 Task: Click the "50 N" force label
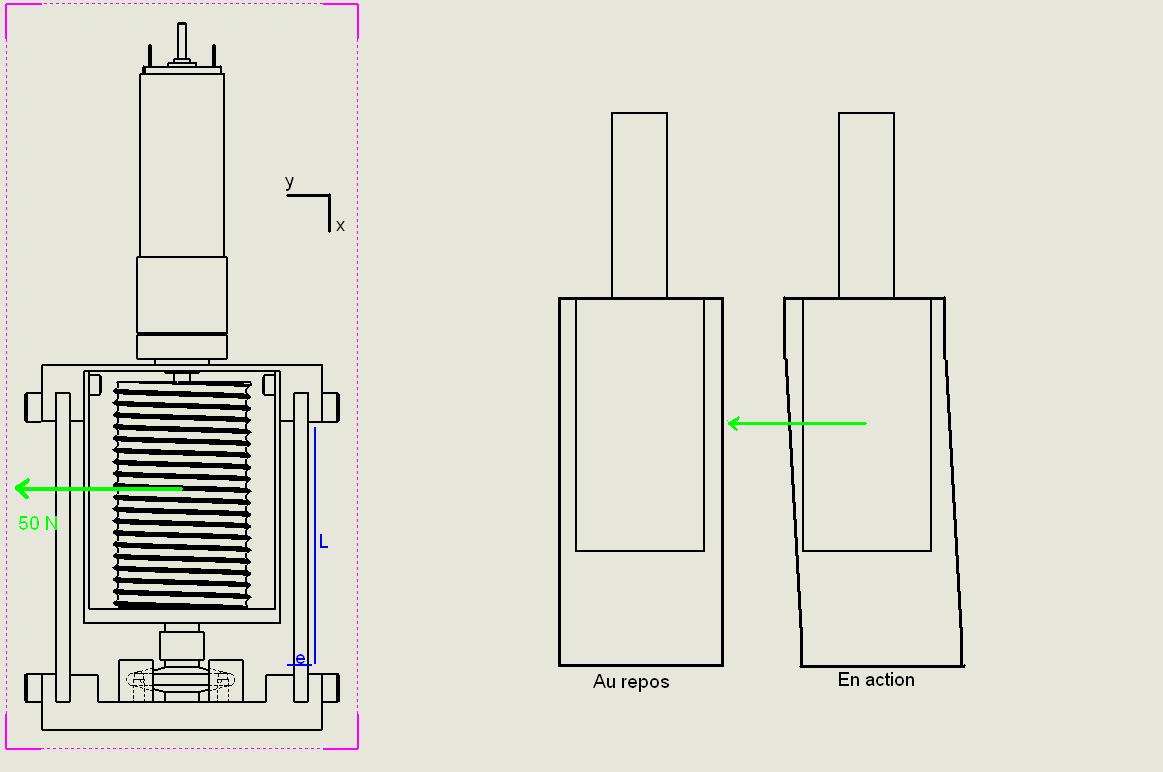click(x=38, y=523)
